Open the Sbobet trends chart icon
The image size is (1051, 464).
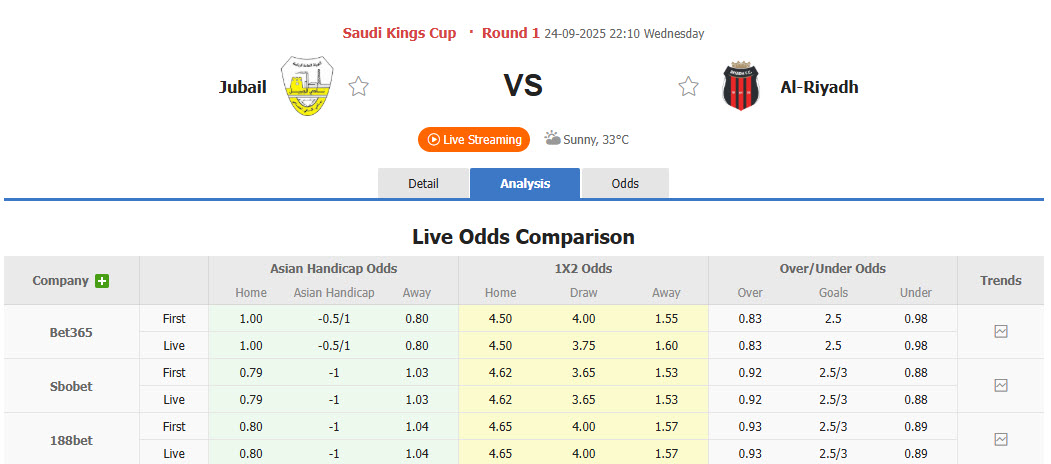click(1001, 385)
